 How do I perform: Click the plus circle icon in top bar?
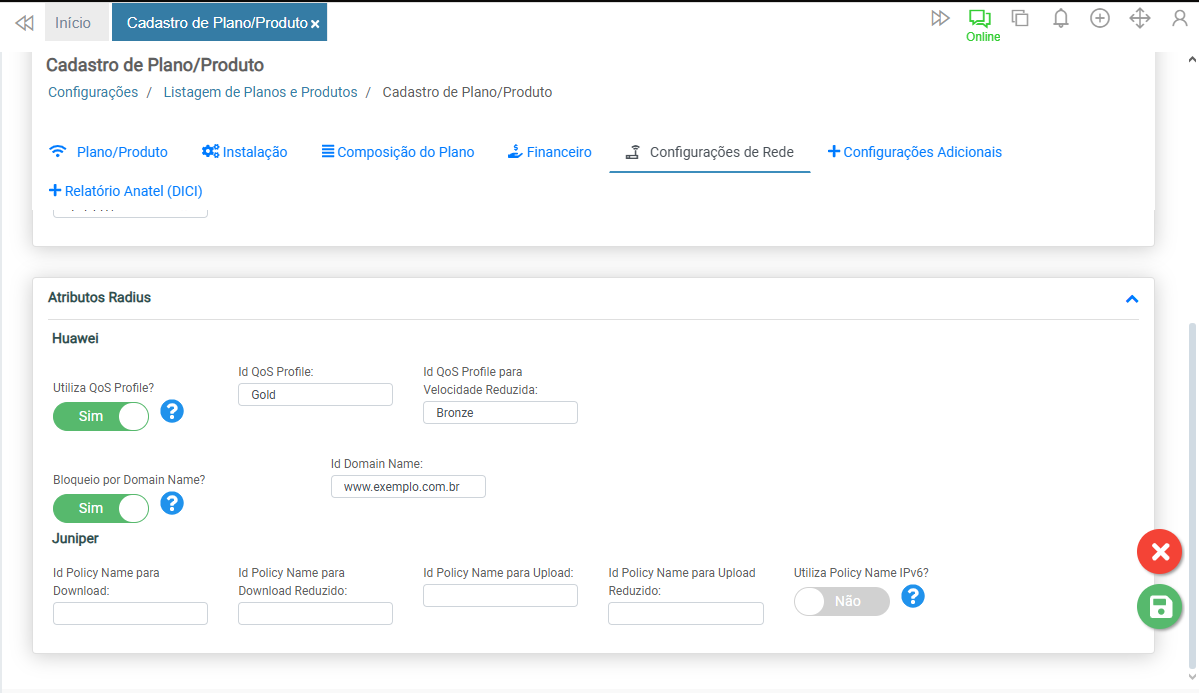pos(1100,19)
